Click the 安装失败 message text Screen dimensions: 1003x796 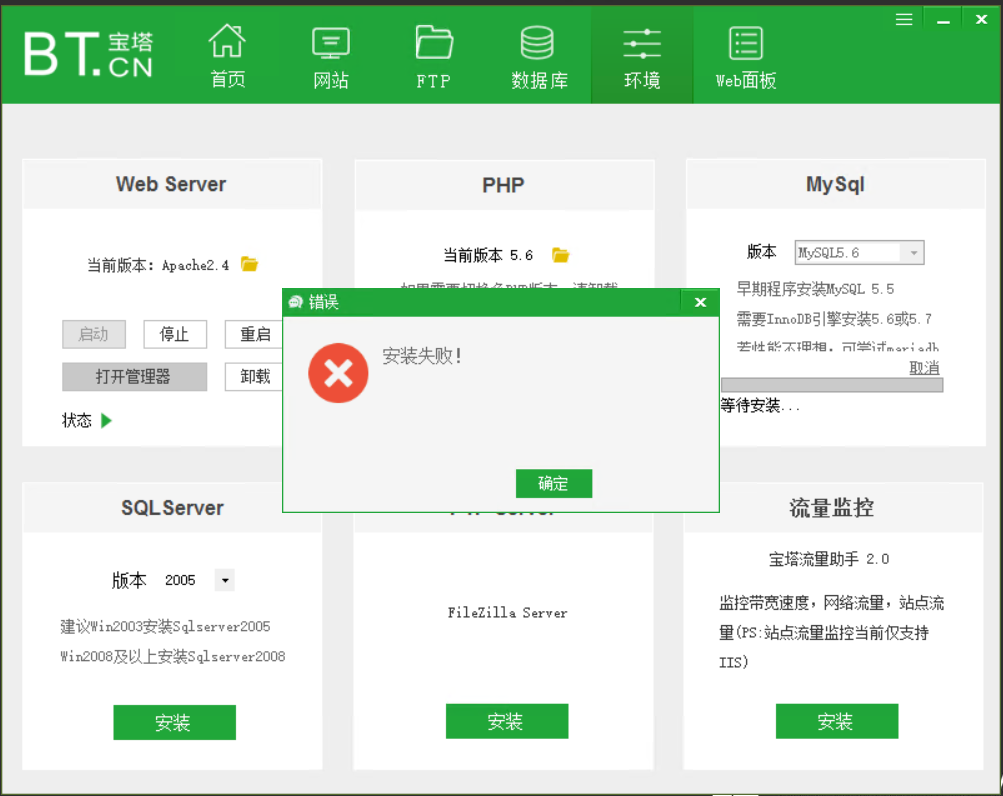pos(422,356)
